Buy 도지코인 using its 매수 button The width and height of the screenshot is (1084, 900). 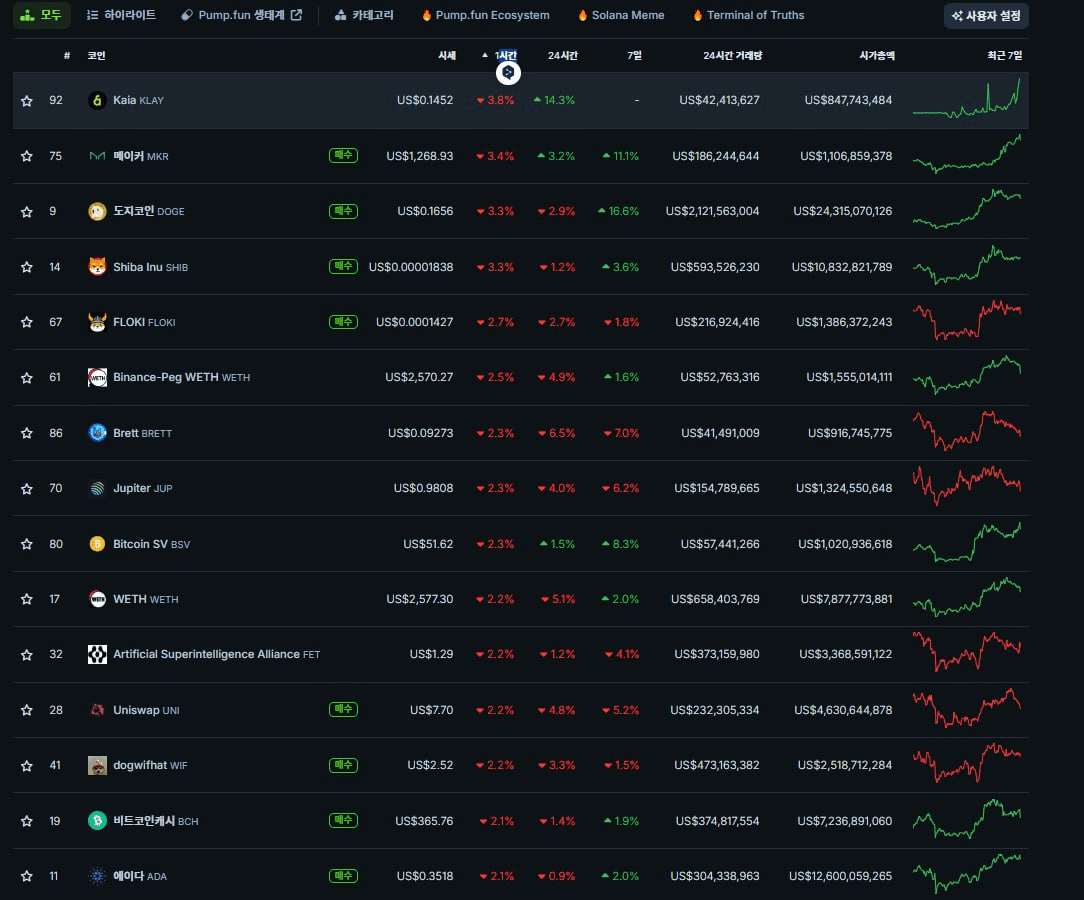pos(344,211)
